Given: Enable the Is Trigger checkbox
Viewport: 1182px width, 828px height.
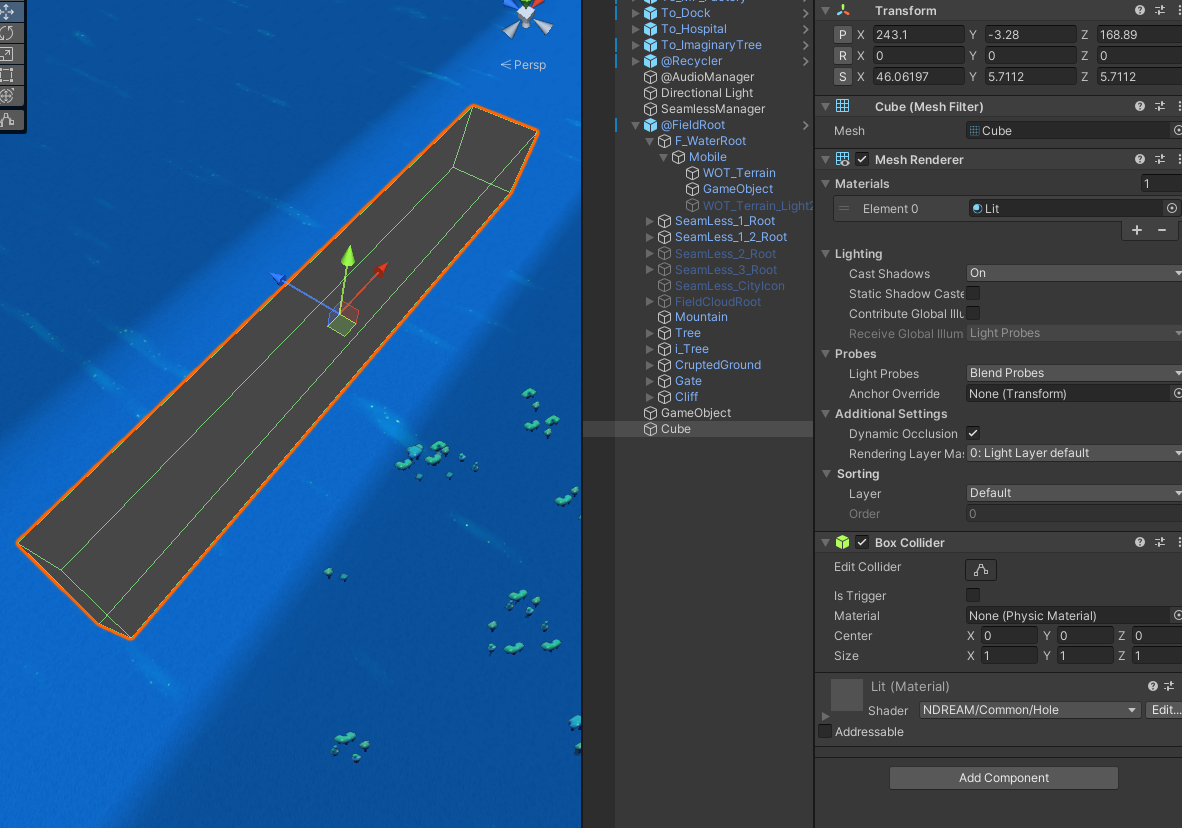Looking at the screenshot, I should (973, 596).
